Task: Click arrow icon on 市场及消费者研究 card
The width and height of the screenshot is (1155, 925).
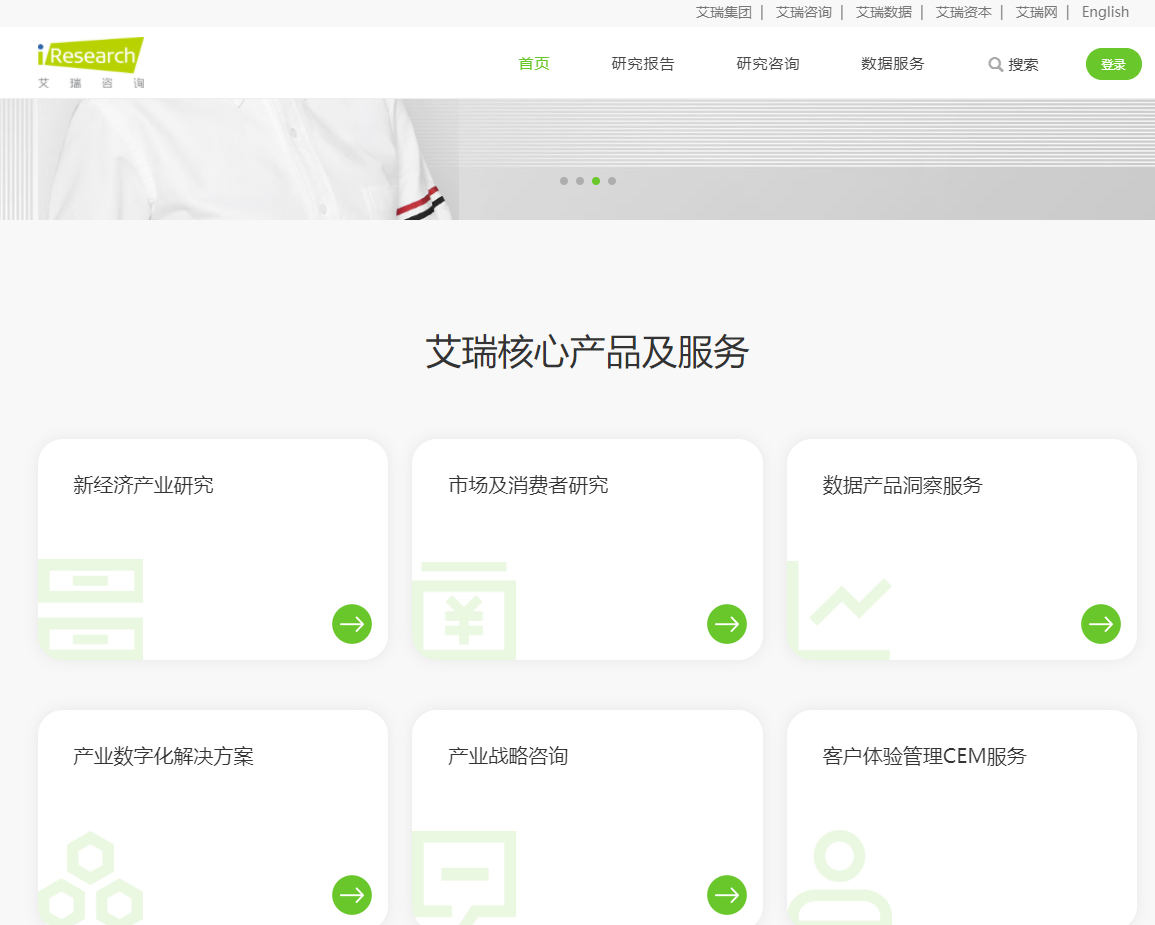Action: point(727,624)
